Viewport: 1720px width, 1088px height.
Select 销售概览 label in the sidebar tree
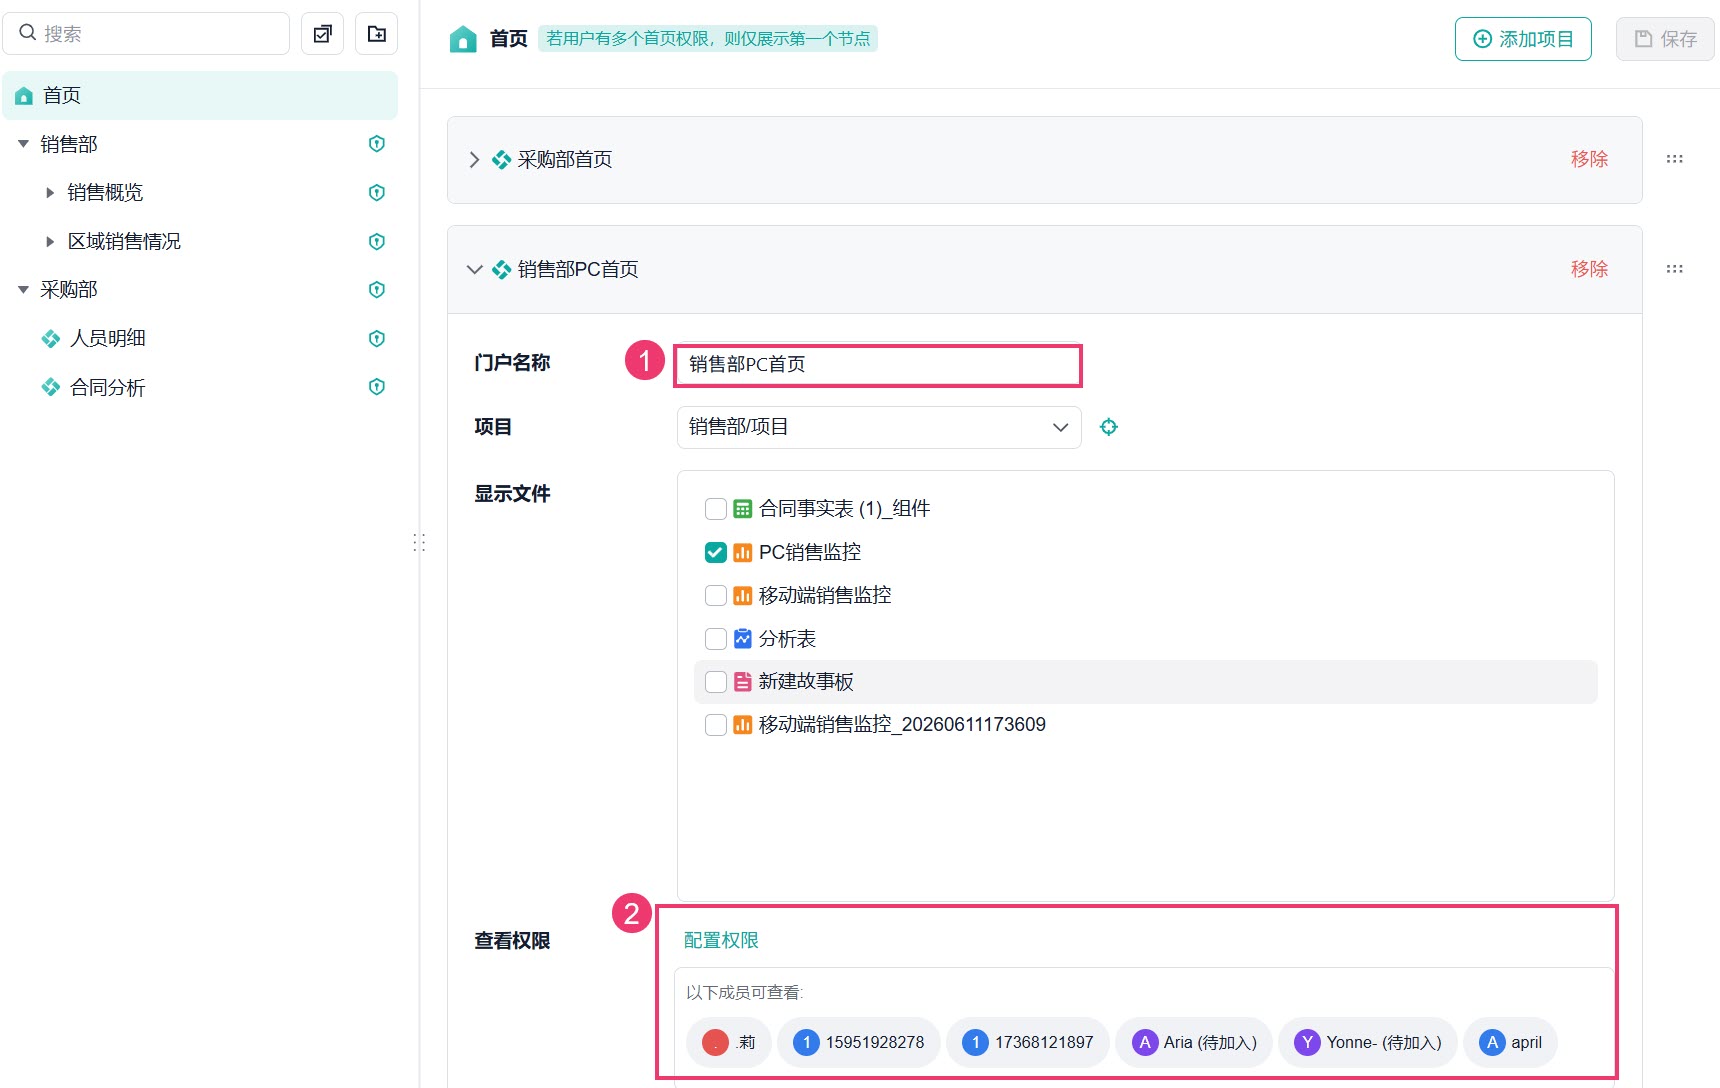point(105,193)
